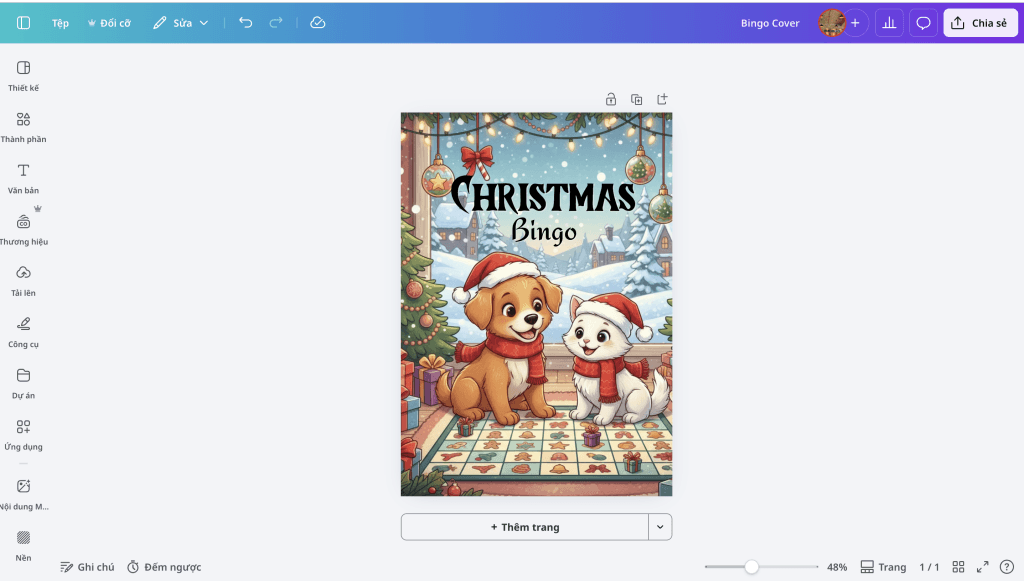
Task: Open the Tải lên uploads panel
Action: pos(23,280)
